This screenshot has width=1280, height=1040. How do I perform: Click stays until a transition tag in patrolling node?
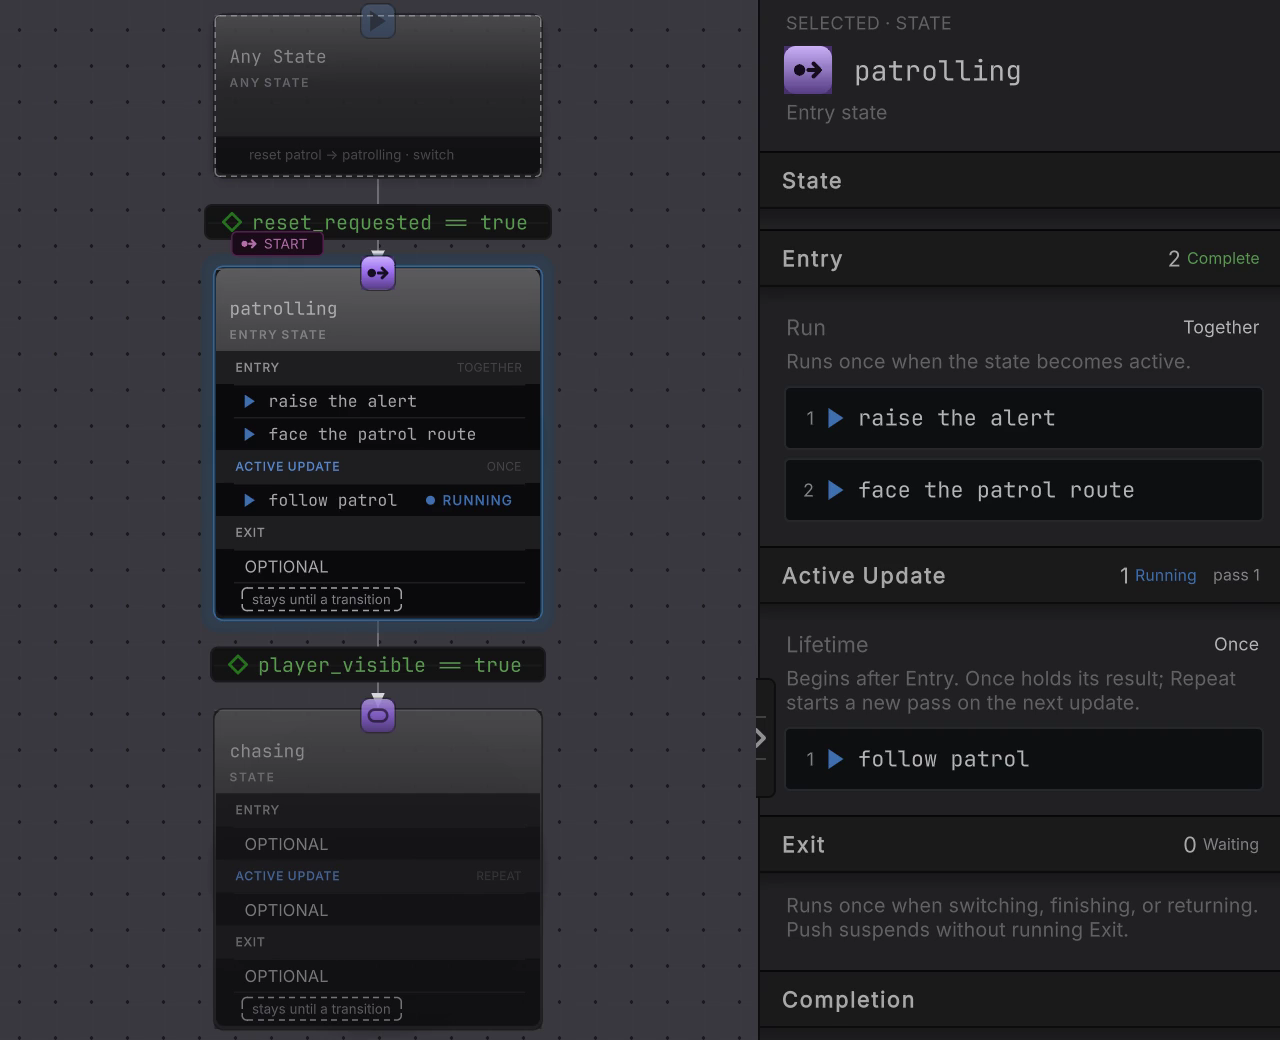tap(321, 599)
